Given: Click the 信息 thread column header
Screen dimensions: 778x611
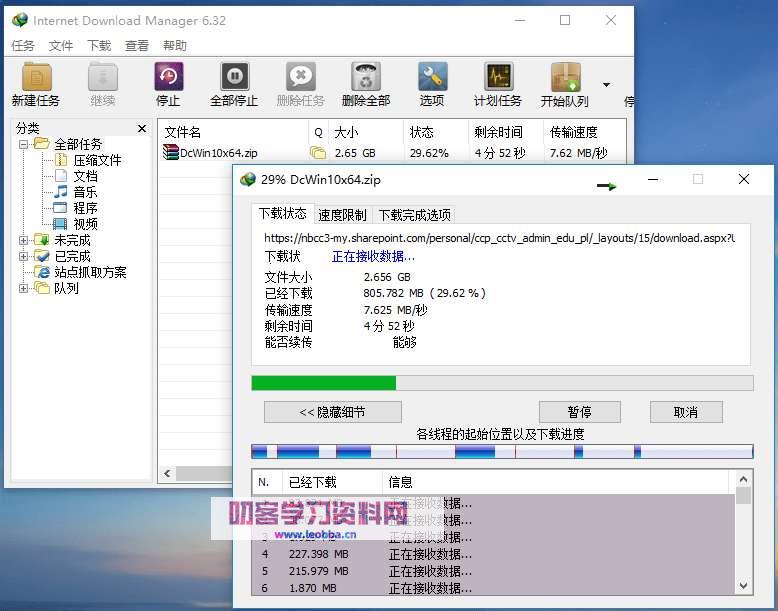Looking at the screenshot, I should point(556,482).
